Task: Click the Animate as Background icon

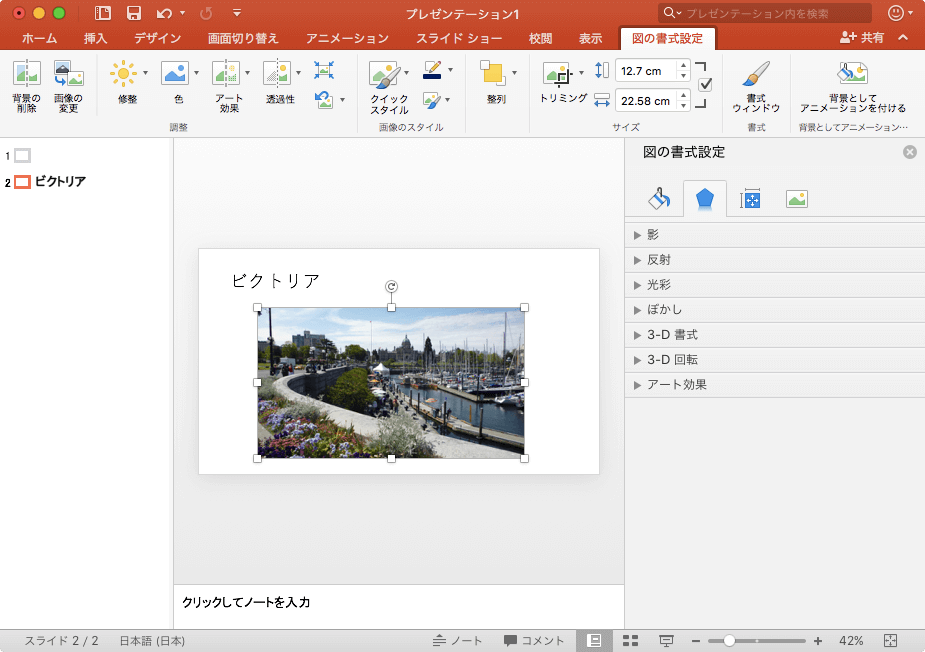Action: [x=852, y=74]
